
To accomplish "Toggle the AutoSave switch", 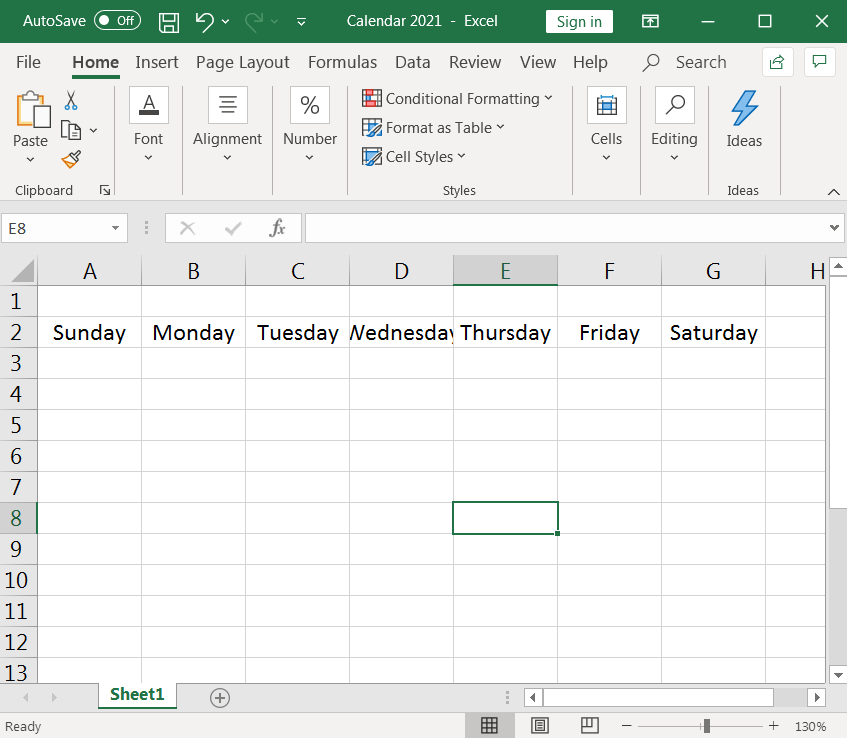I will [x=117, y=21].
